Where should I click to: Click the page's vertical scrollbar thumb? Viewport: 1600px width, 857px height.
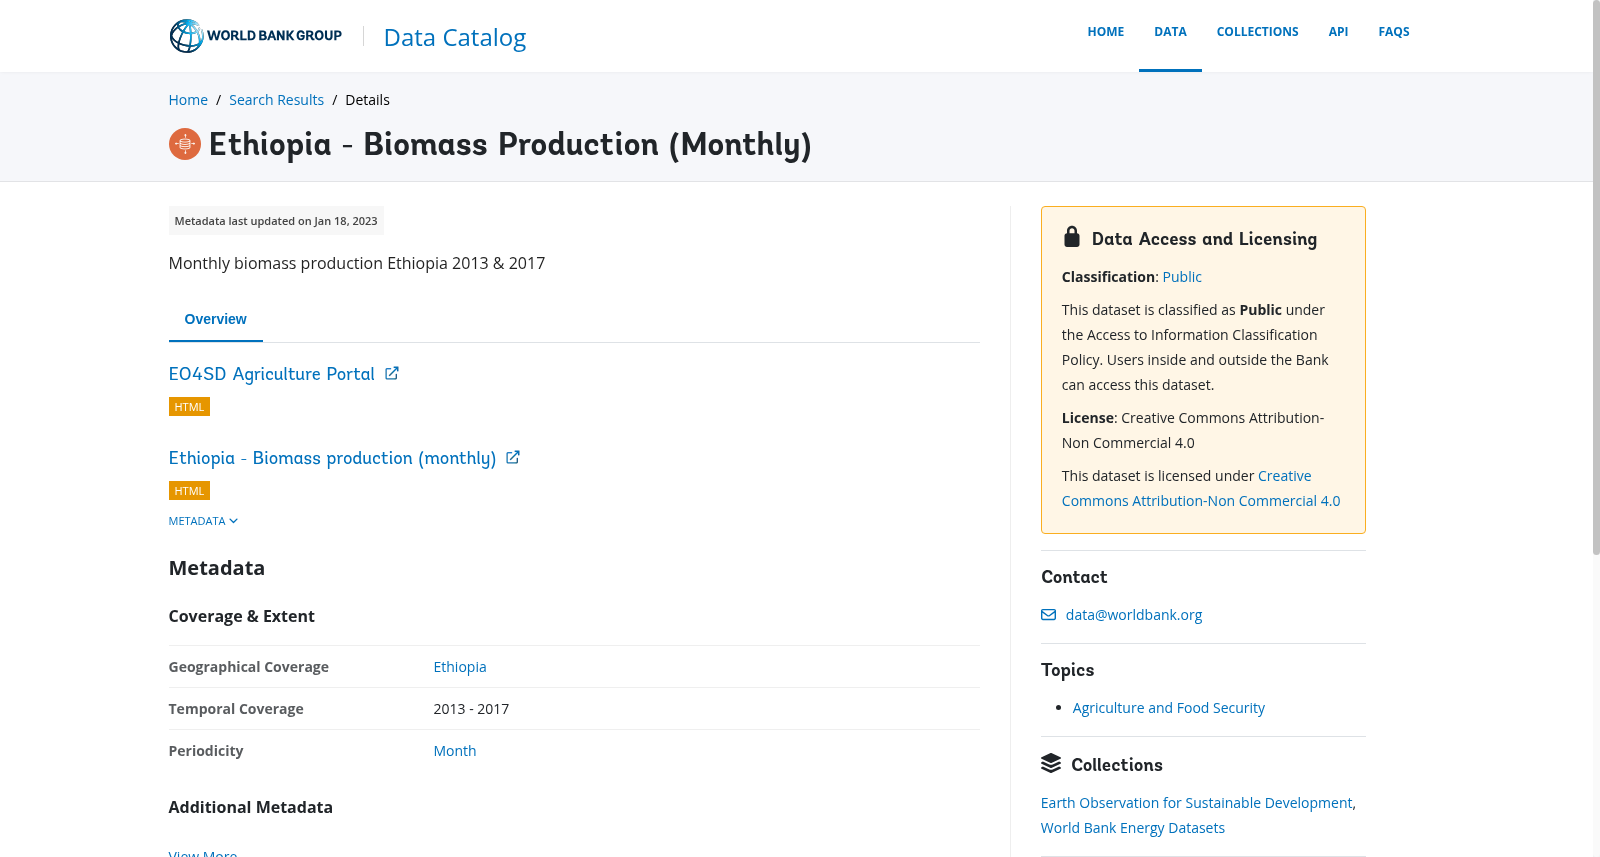pos(1596,278)
